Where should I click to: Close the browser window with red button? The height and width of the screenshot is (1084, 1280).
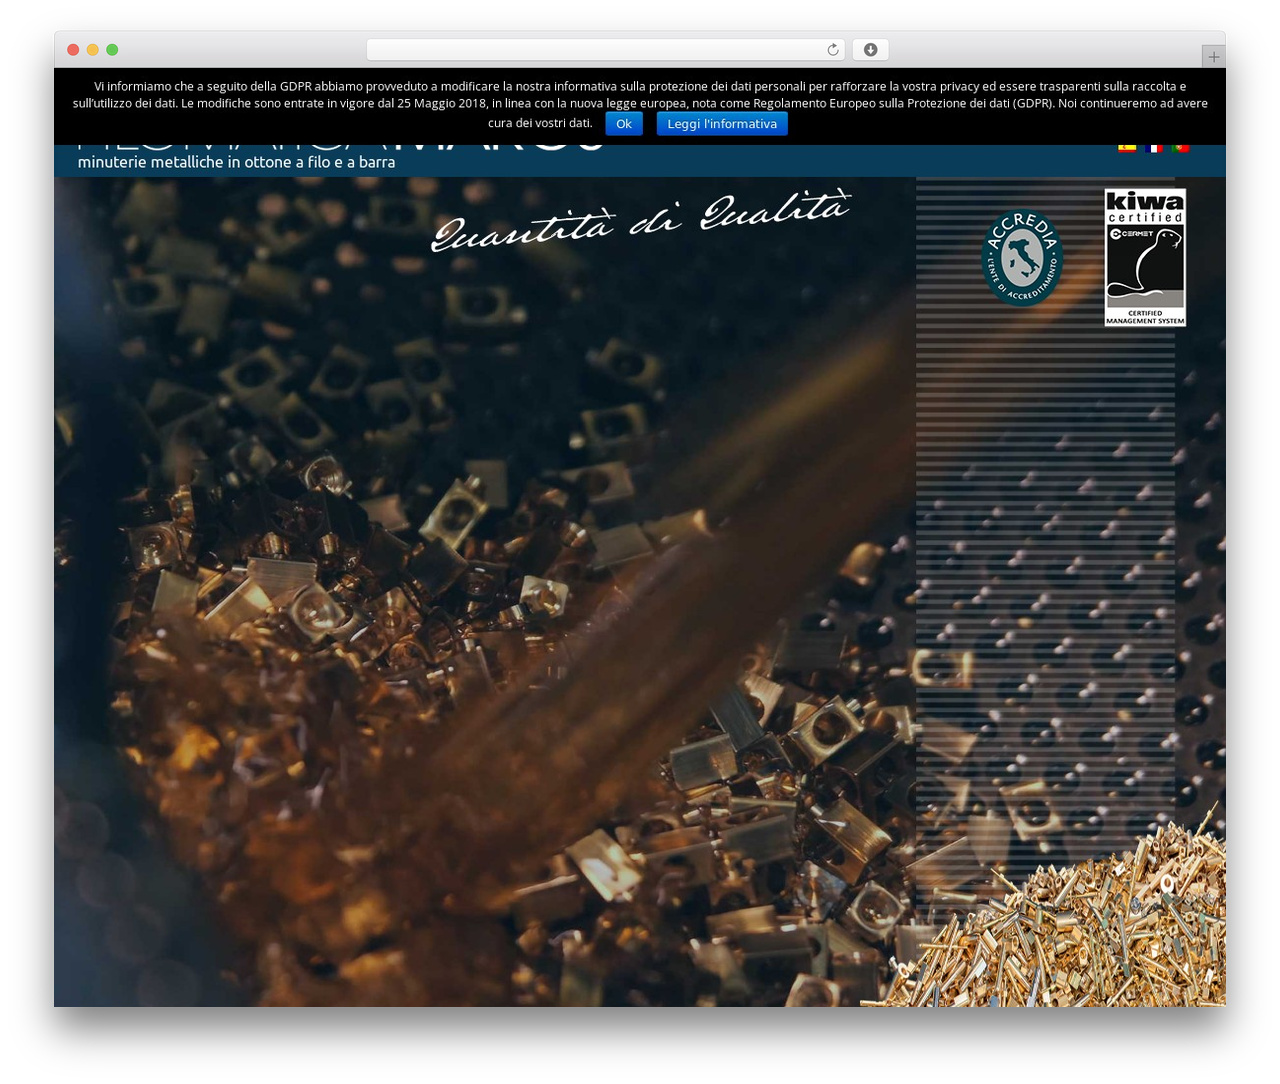tap(73, 50)
